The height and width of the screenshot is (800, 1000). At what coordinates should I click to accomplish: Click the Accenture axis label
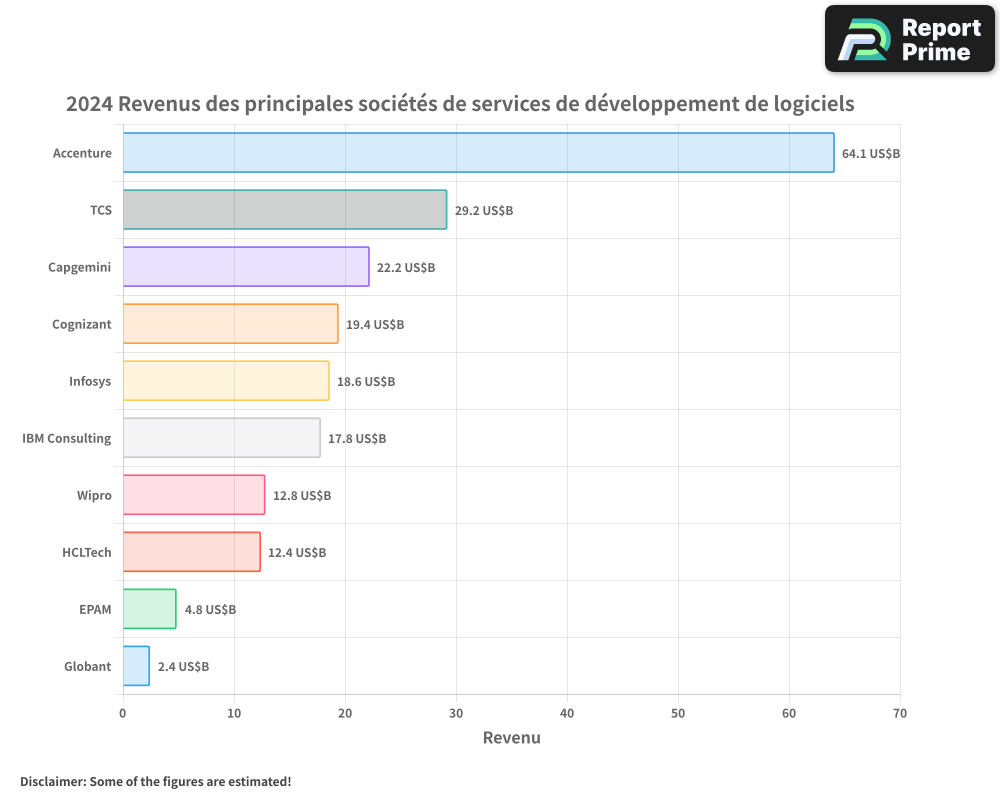(x=82, y=153)
